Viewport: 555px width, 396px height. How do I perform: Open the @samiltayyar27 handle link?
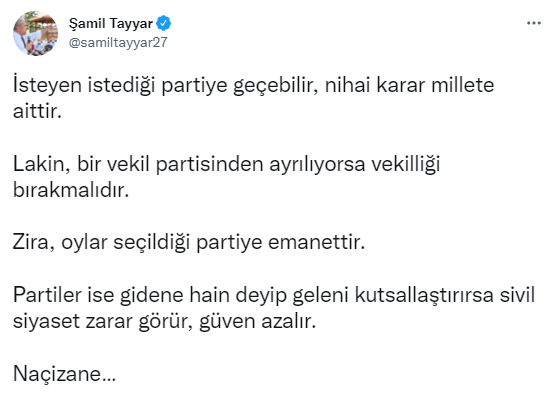118,42
